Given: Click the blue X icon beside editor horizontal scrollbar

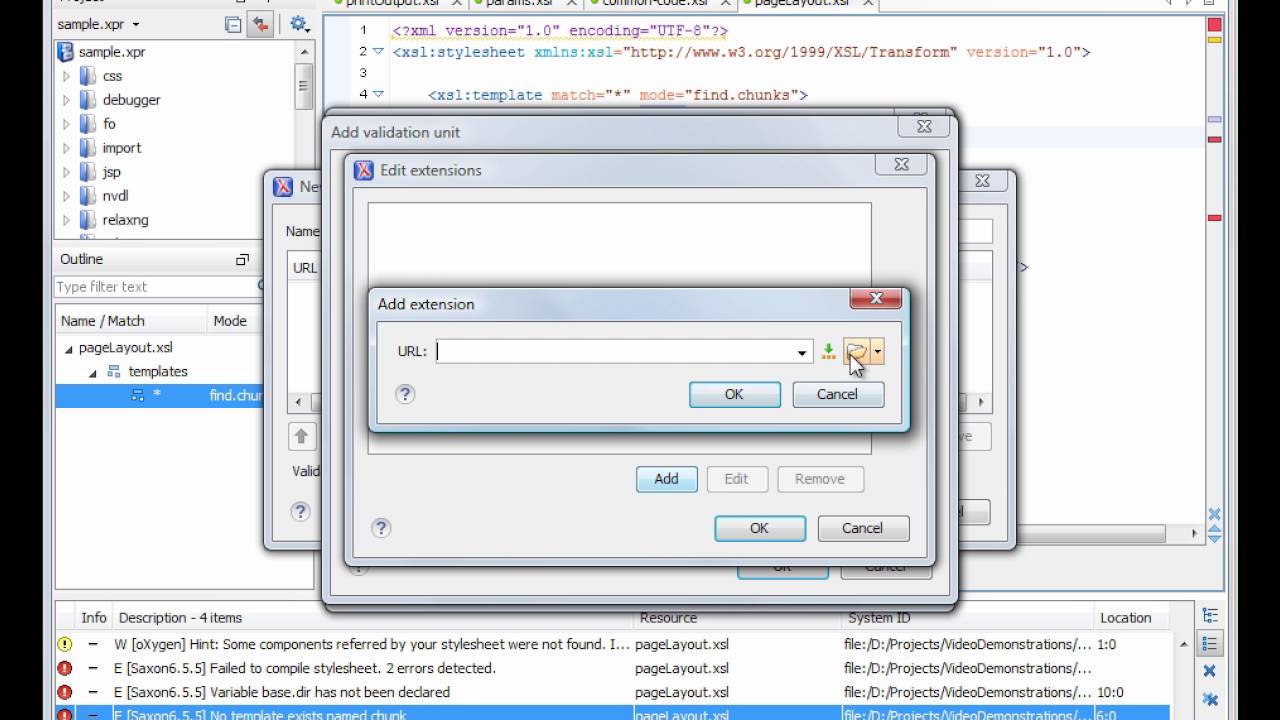Looking at the screenshot, I should (x=1214, y=516).
